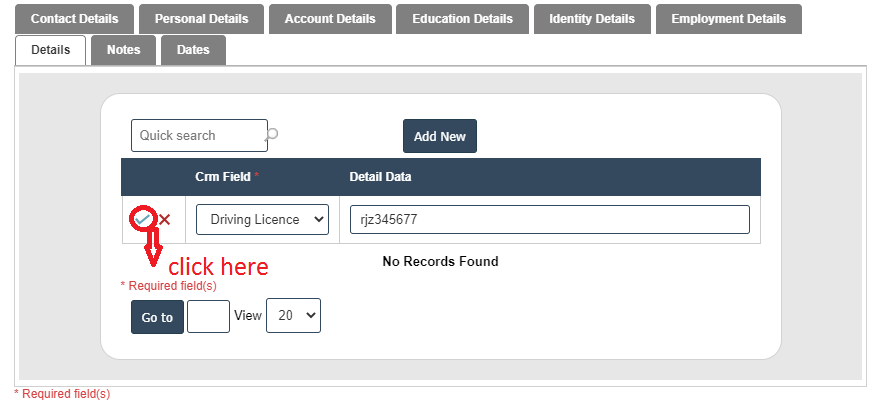Show the Identity Details tab
The image size is (878, 406).
point(592,19)
